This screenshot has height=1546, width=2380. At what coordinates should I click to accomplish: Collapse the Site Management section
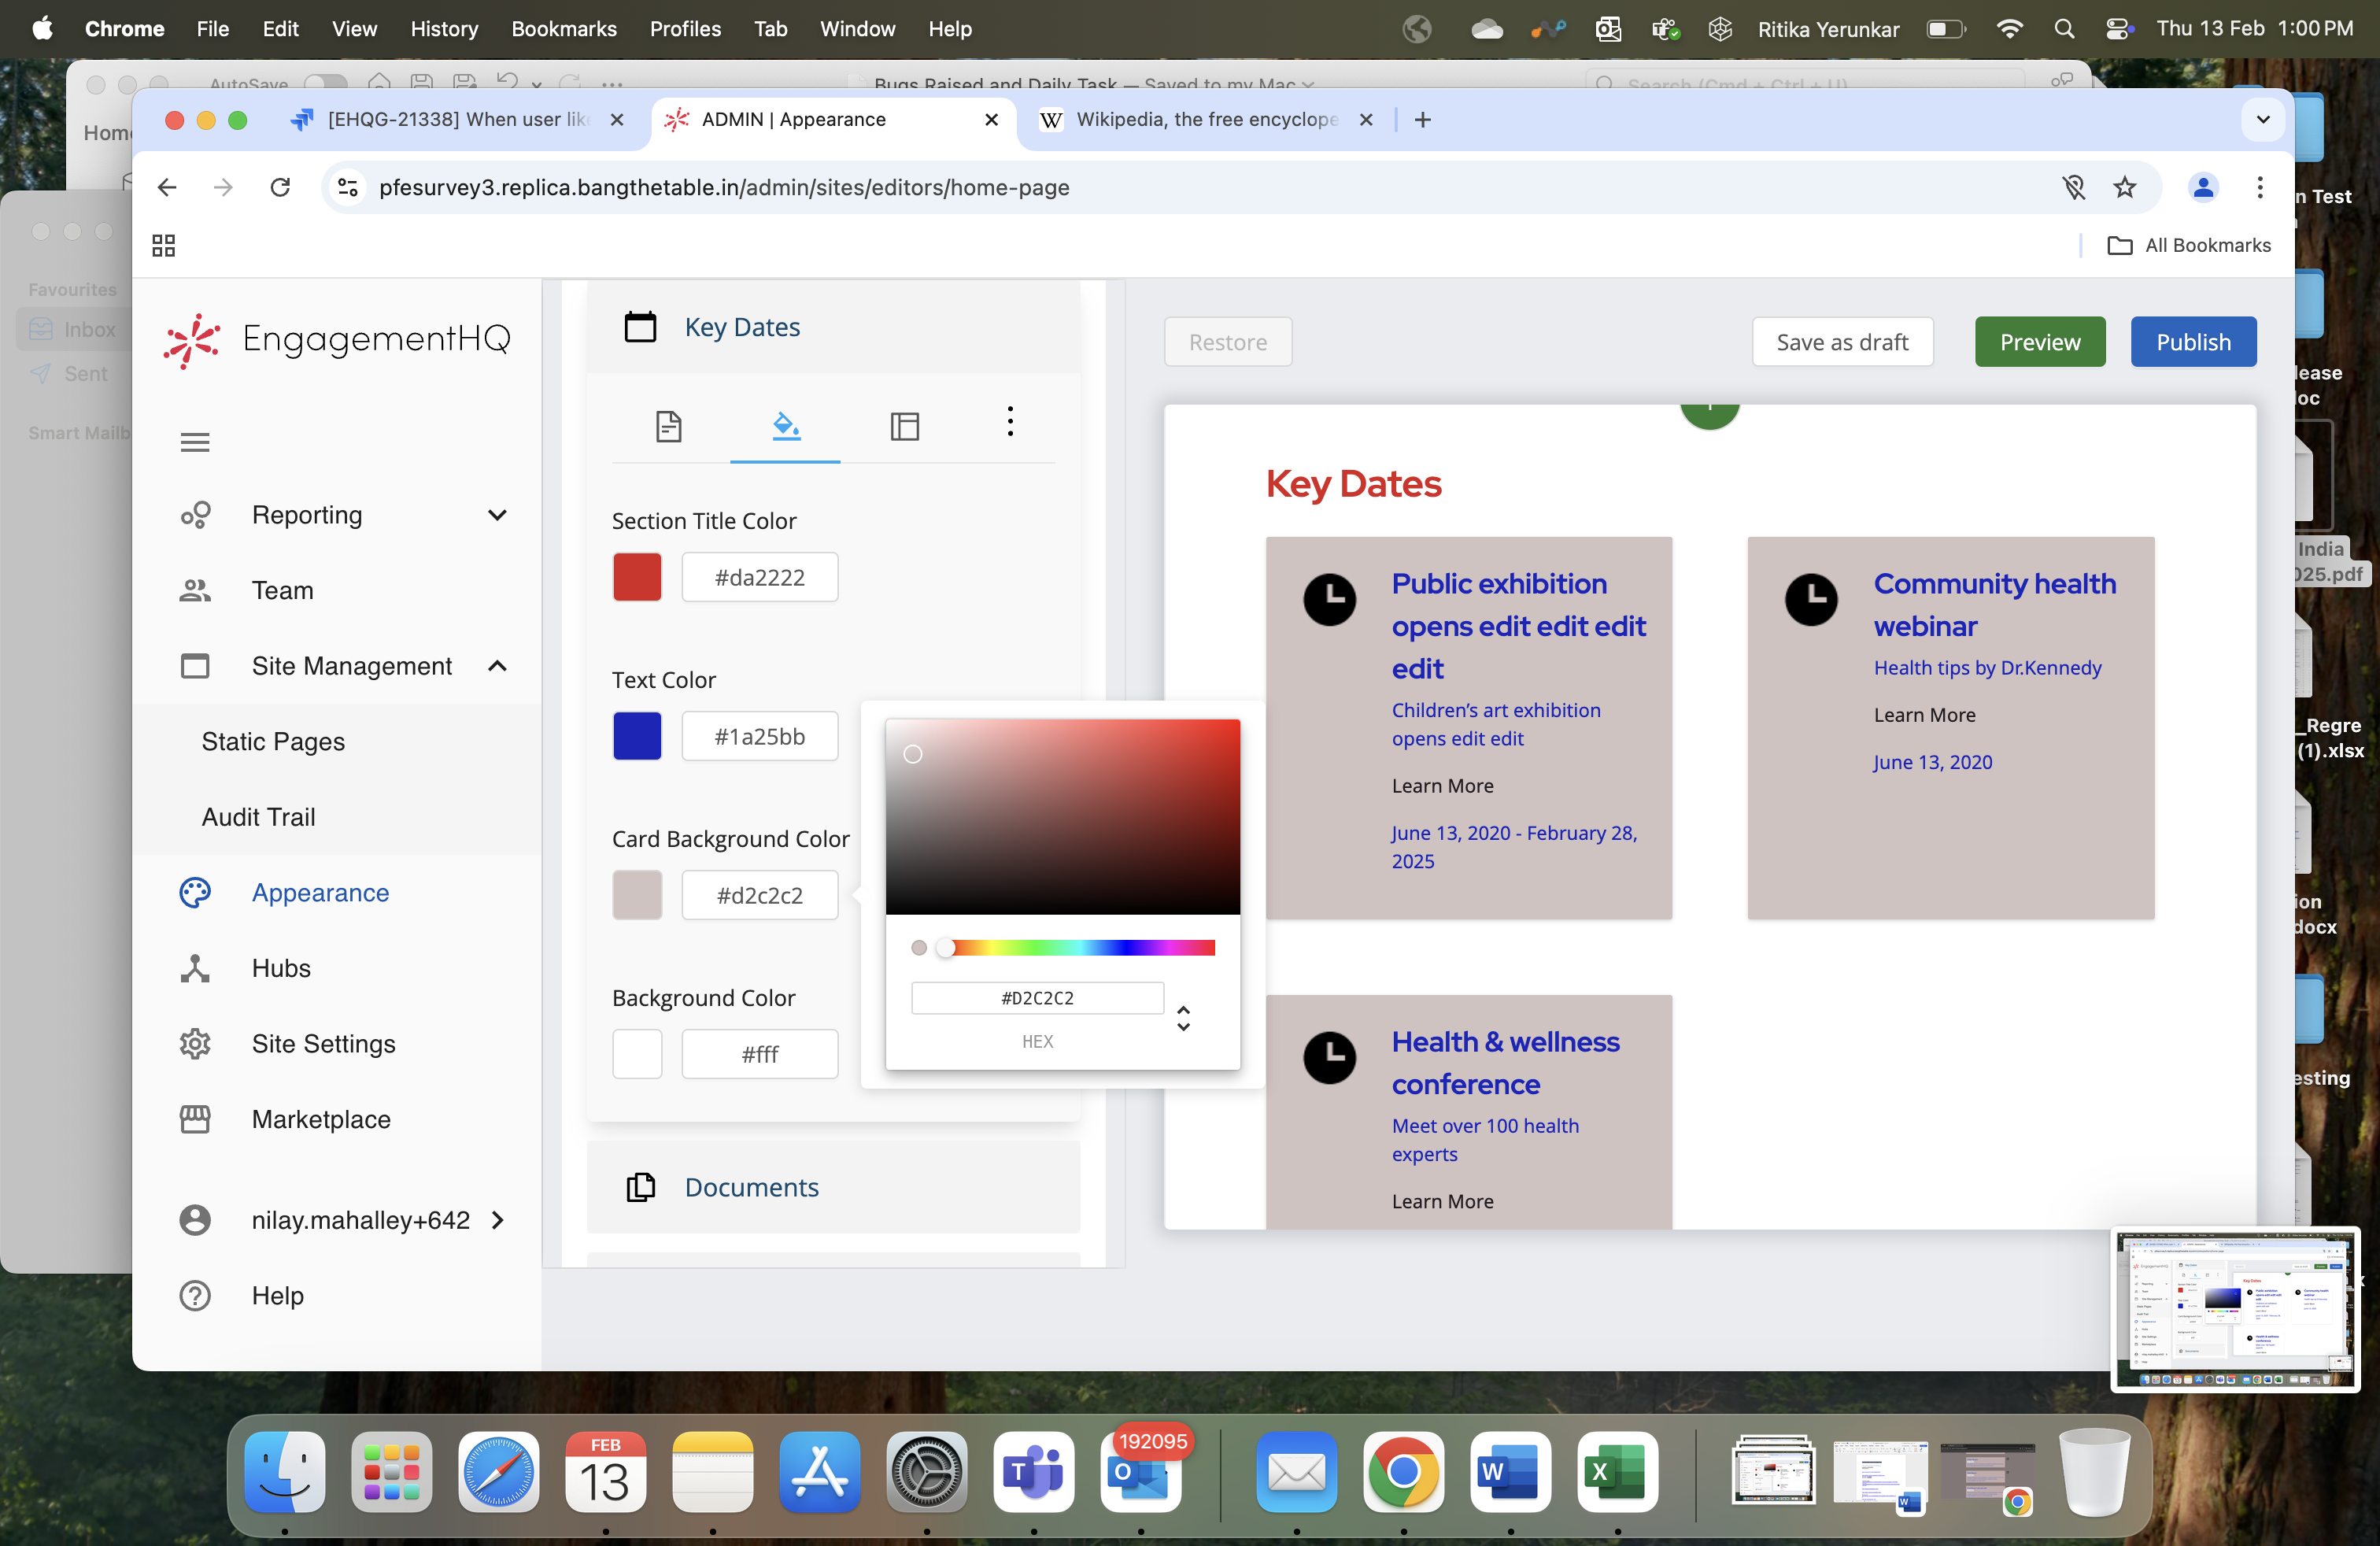click(x=497, y=666)
